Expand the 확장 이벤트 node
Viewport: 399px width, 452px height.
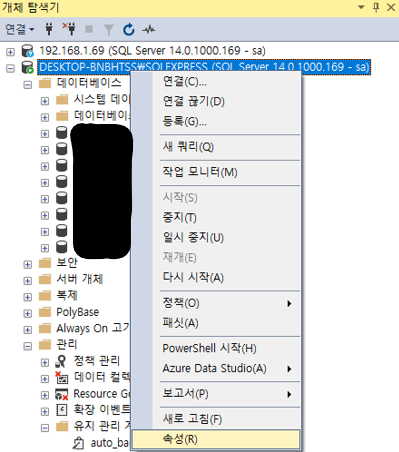[x=45, y=412]
